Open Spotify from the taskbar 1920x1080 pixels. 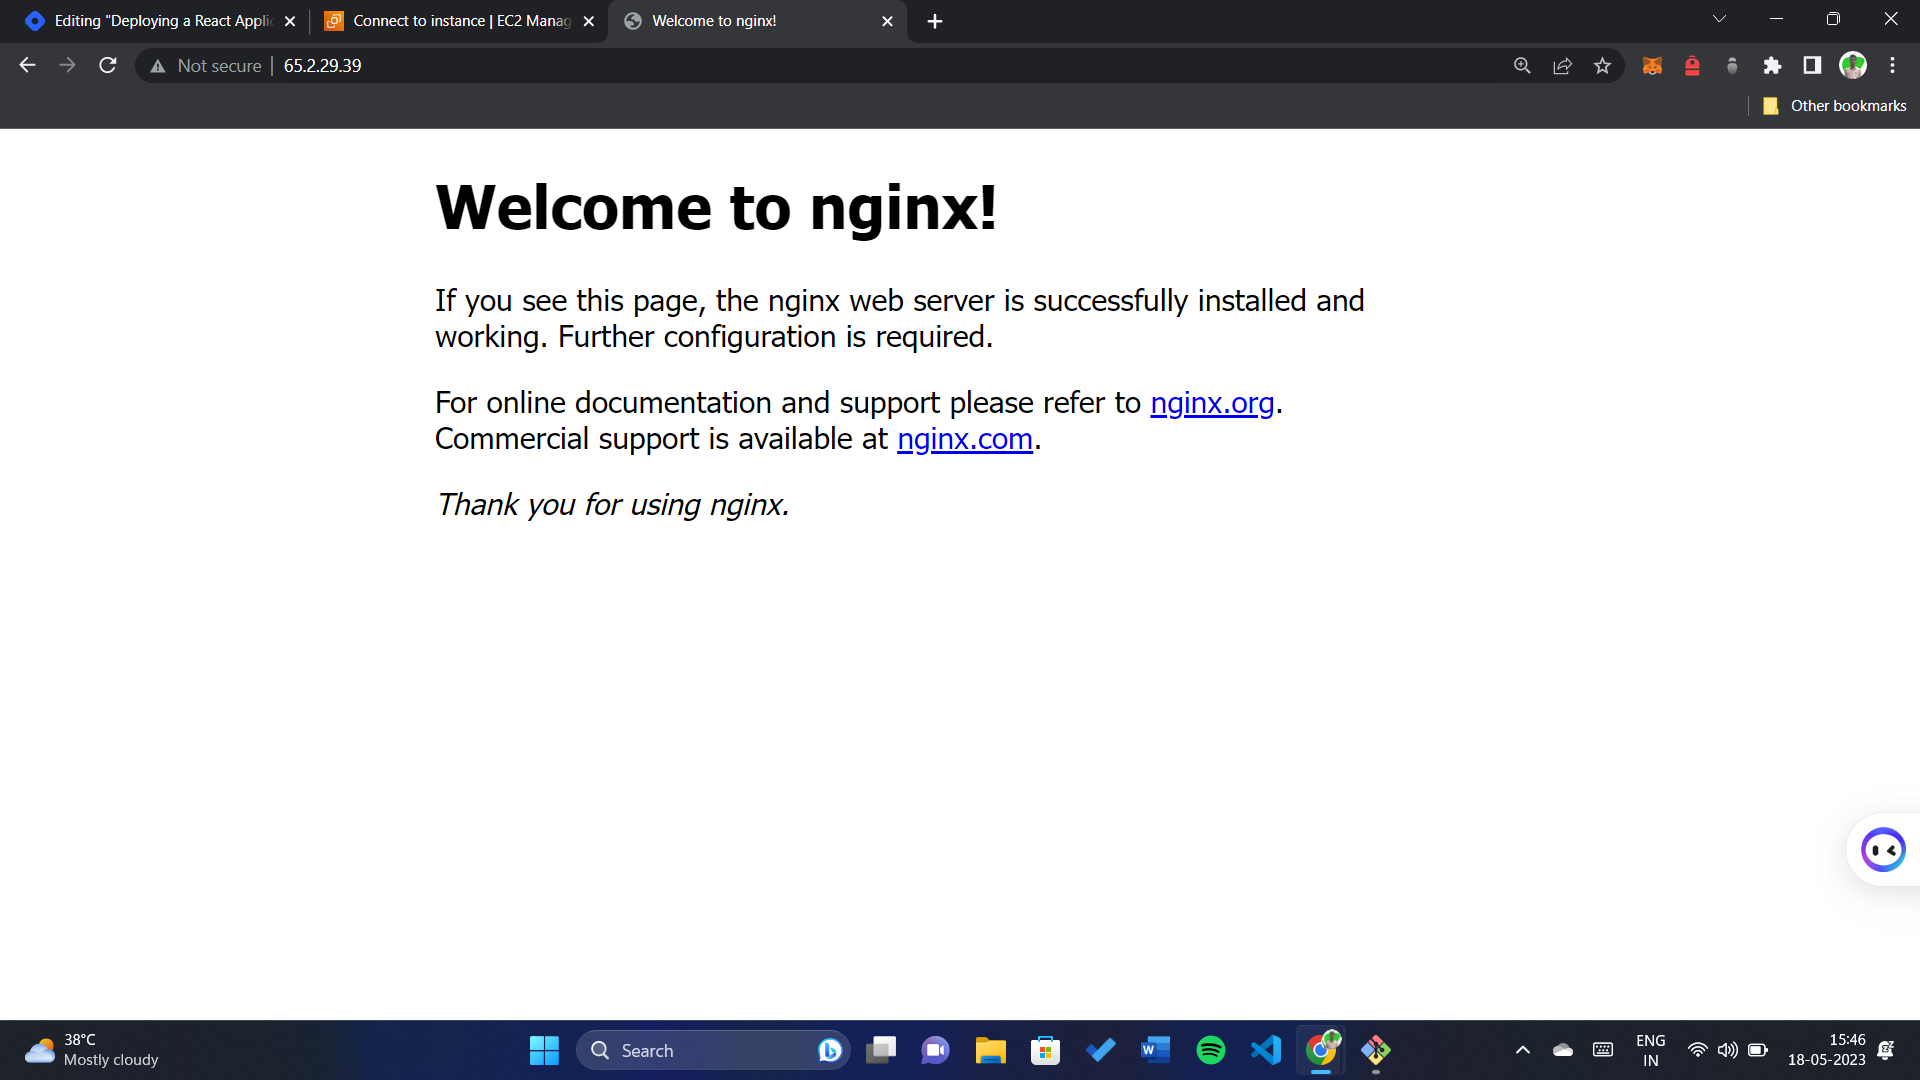click(1210, 1050)
